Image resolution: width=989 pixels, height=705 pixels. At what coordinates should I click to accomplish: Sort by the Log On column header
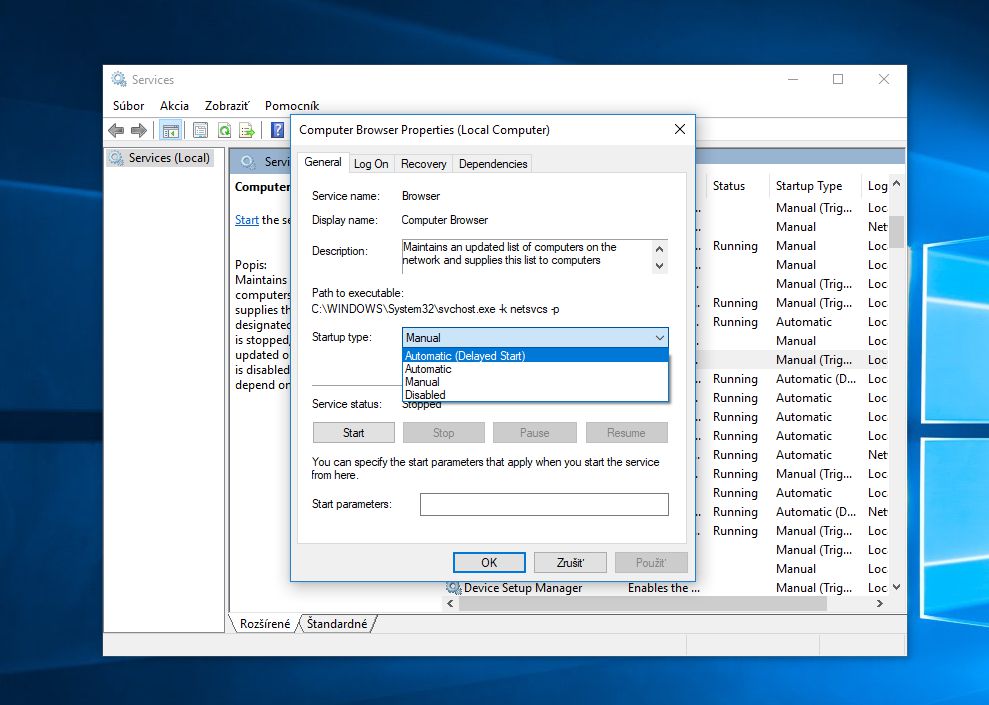[877, 186]
